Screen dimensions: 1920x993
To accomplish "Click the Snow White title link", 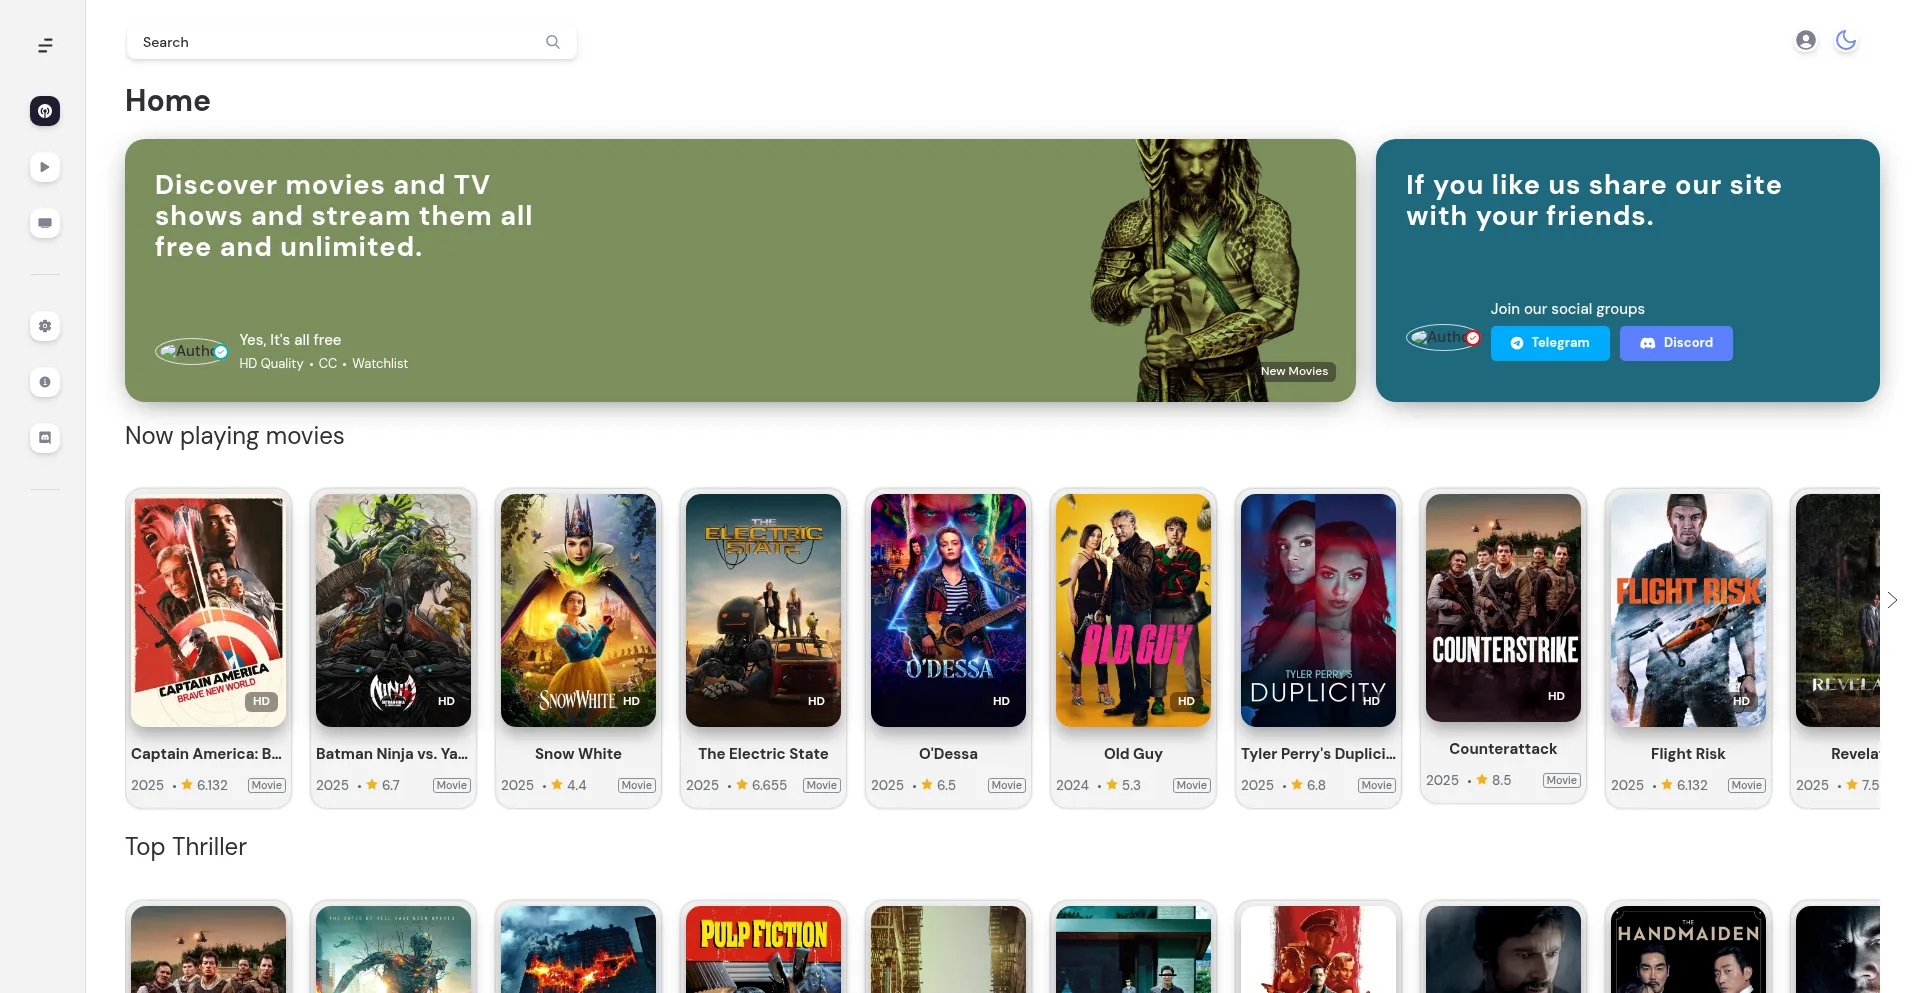I will click(578, 754).
